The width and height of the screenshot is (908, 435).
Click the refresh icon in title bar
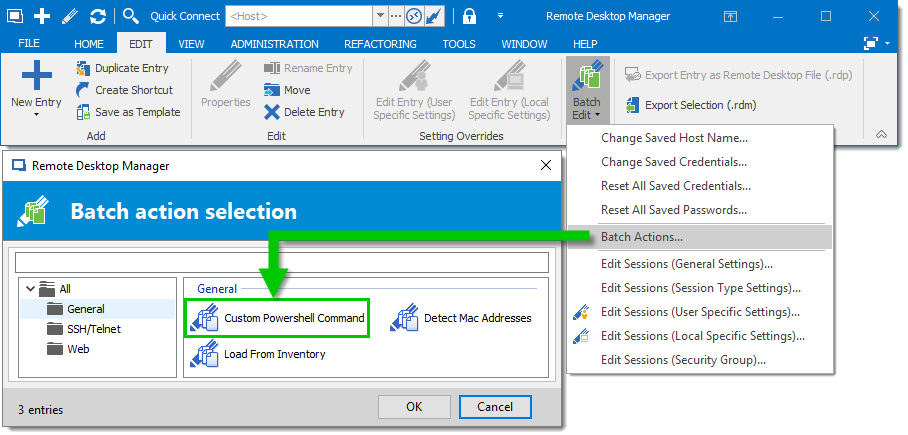point(97,16)
